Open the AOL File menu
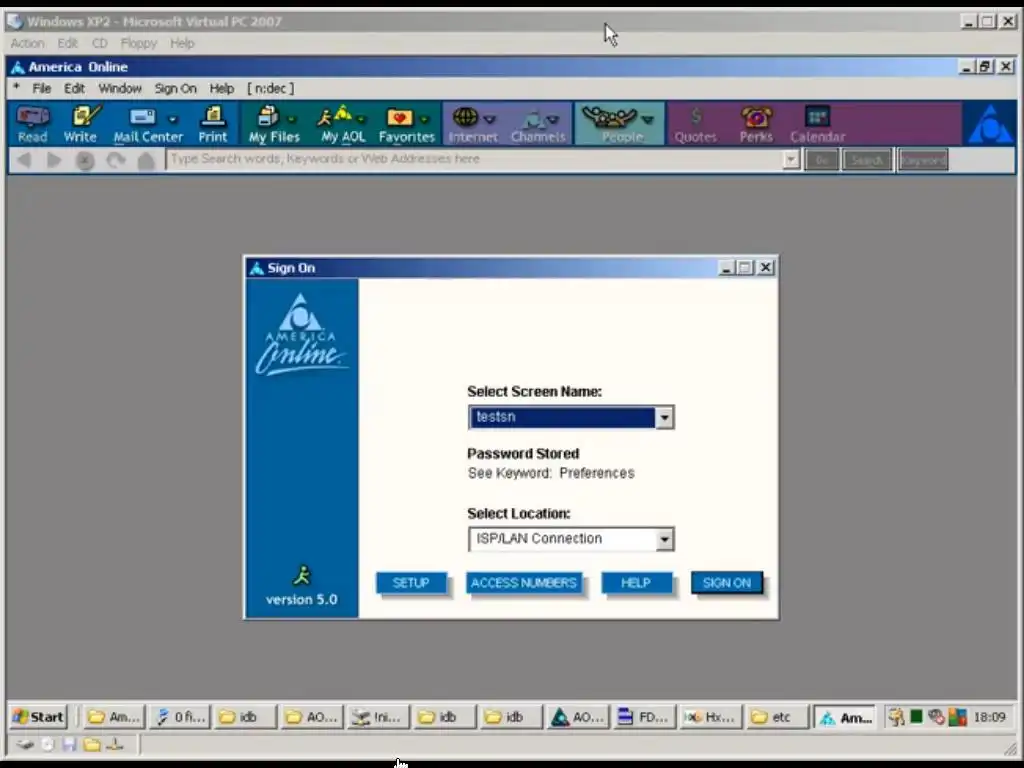This screenshot has width=1024, height=768. point(42,88)
